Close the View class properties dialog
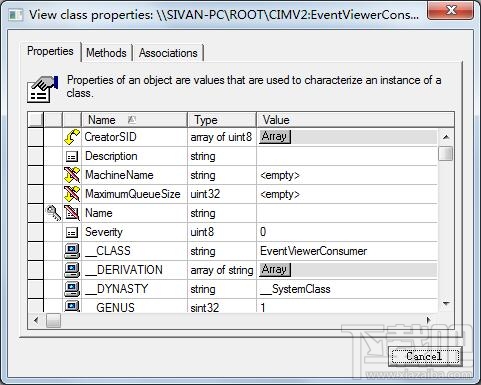This screenshot has width=481, height=385. pyautogui.click(x=450, y=11)
